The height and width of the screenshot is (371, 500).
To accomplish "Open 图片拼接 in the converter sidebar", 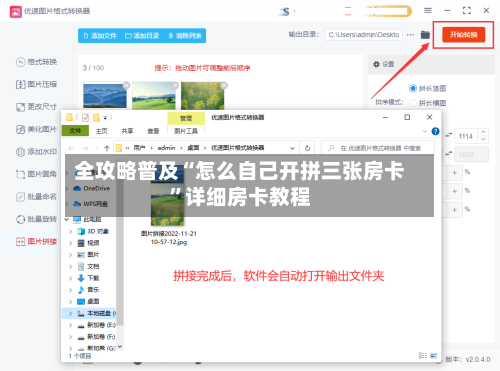I will (37, 241).
